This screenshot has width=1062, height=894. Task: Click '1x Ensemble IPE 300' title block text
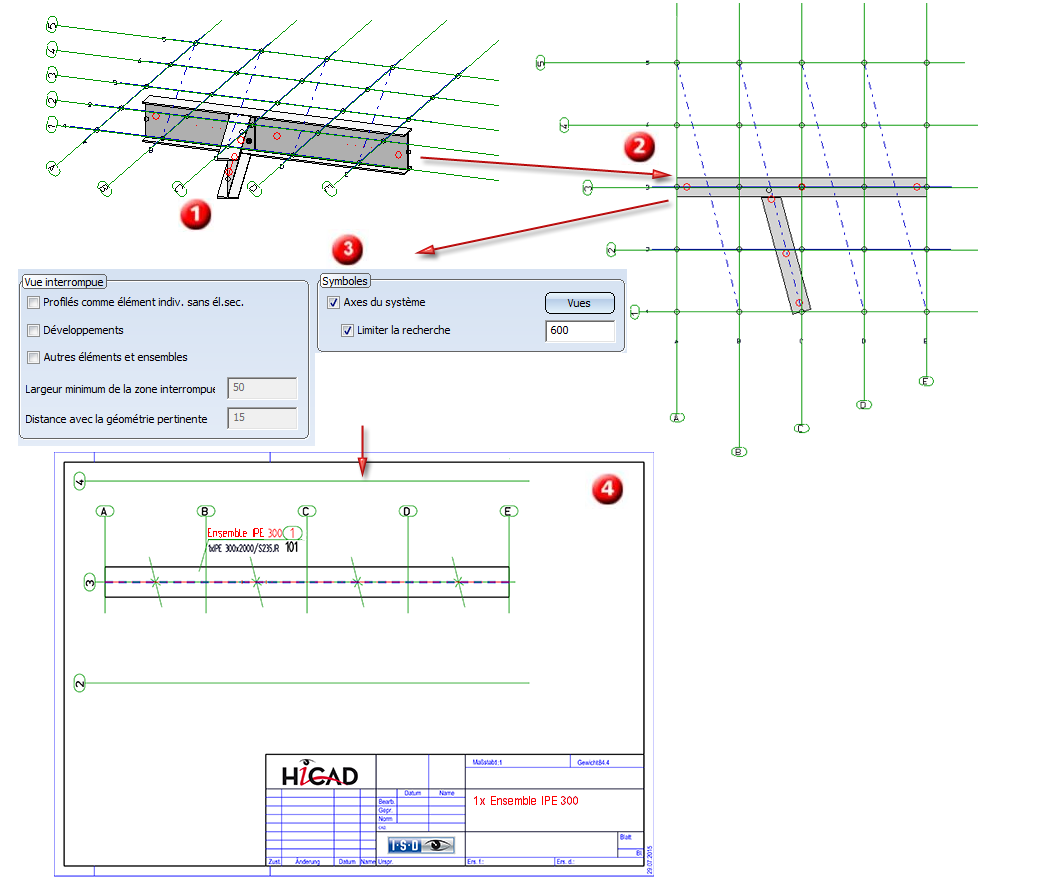tap(526, 801)
